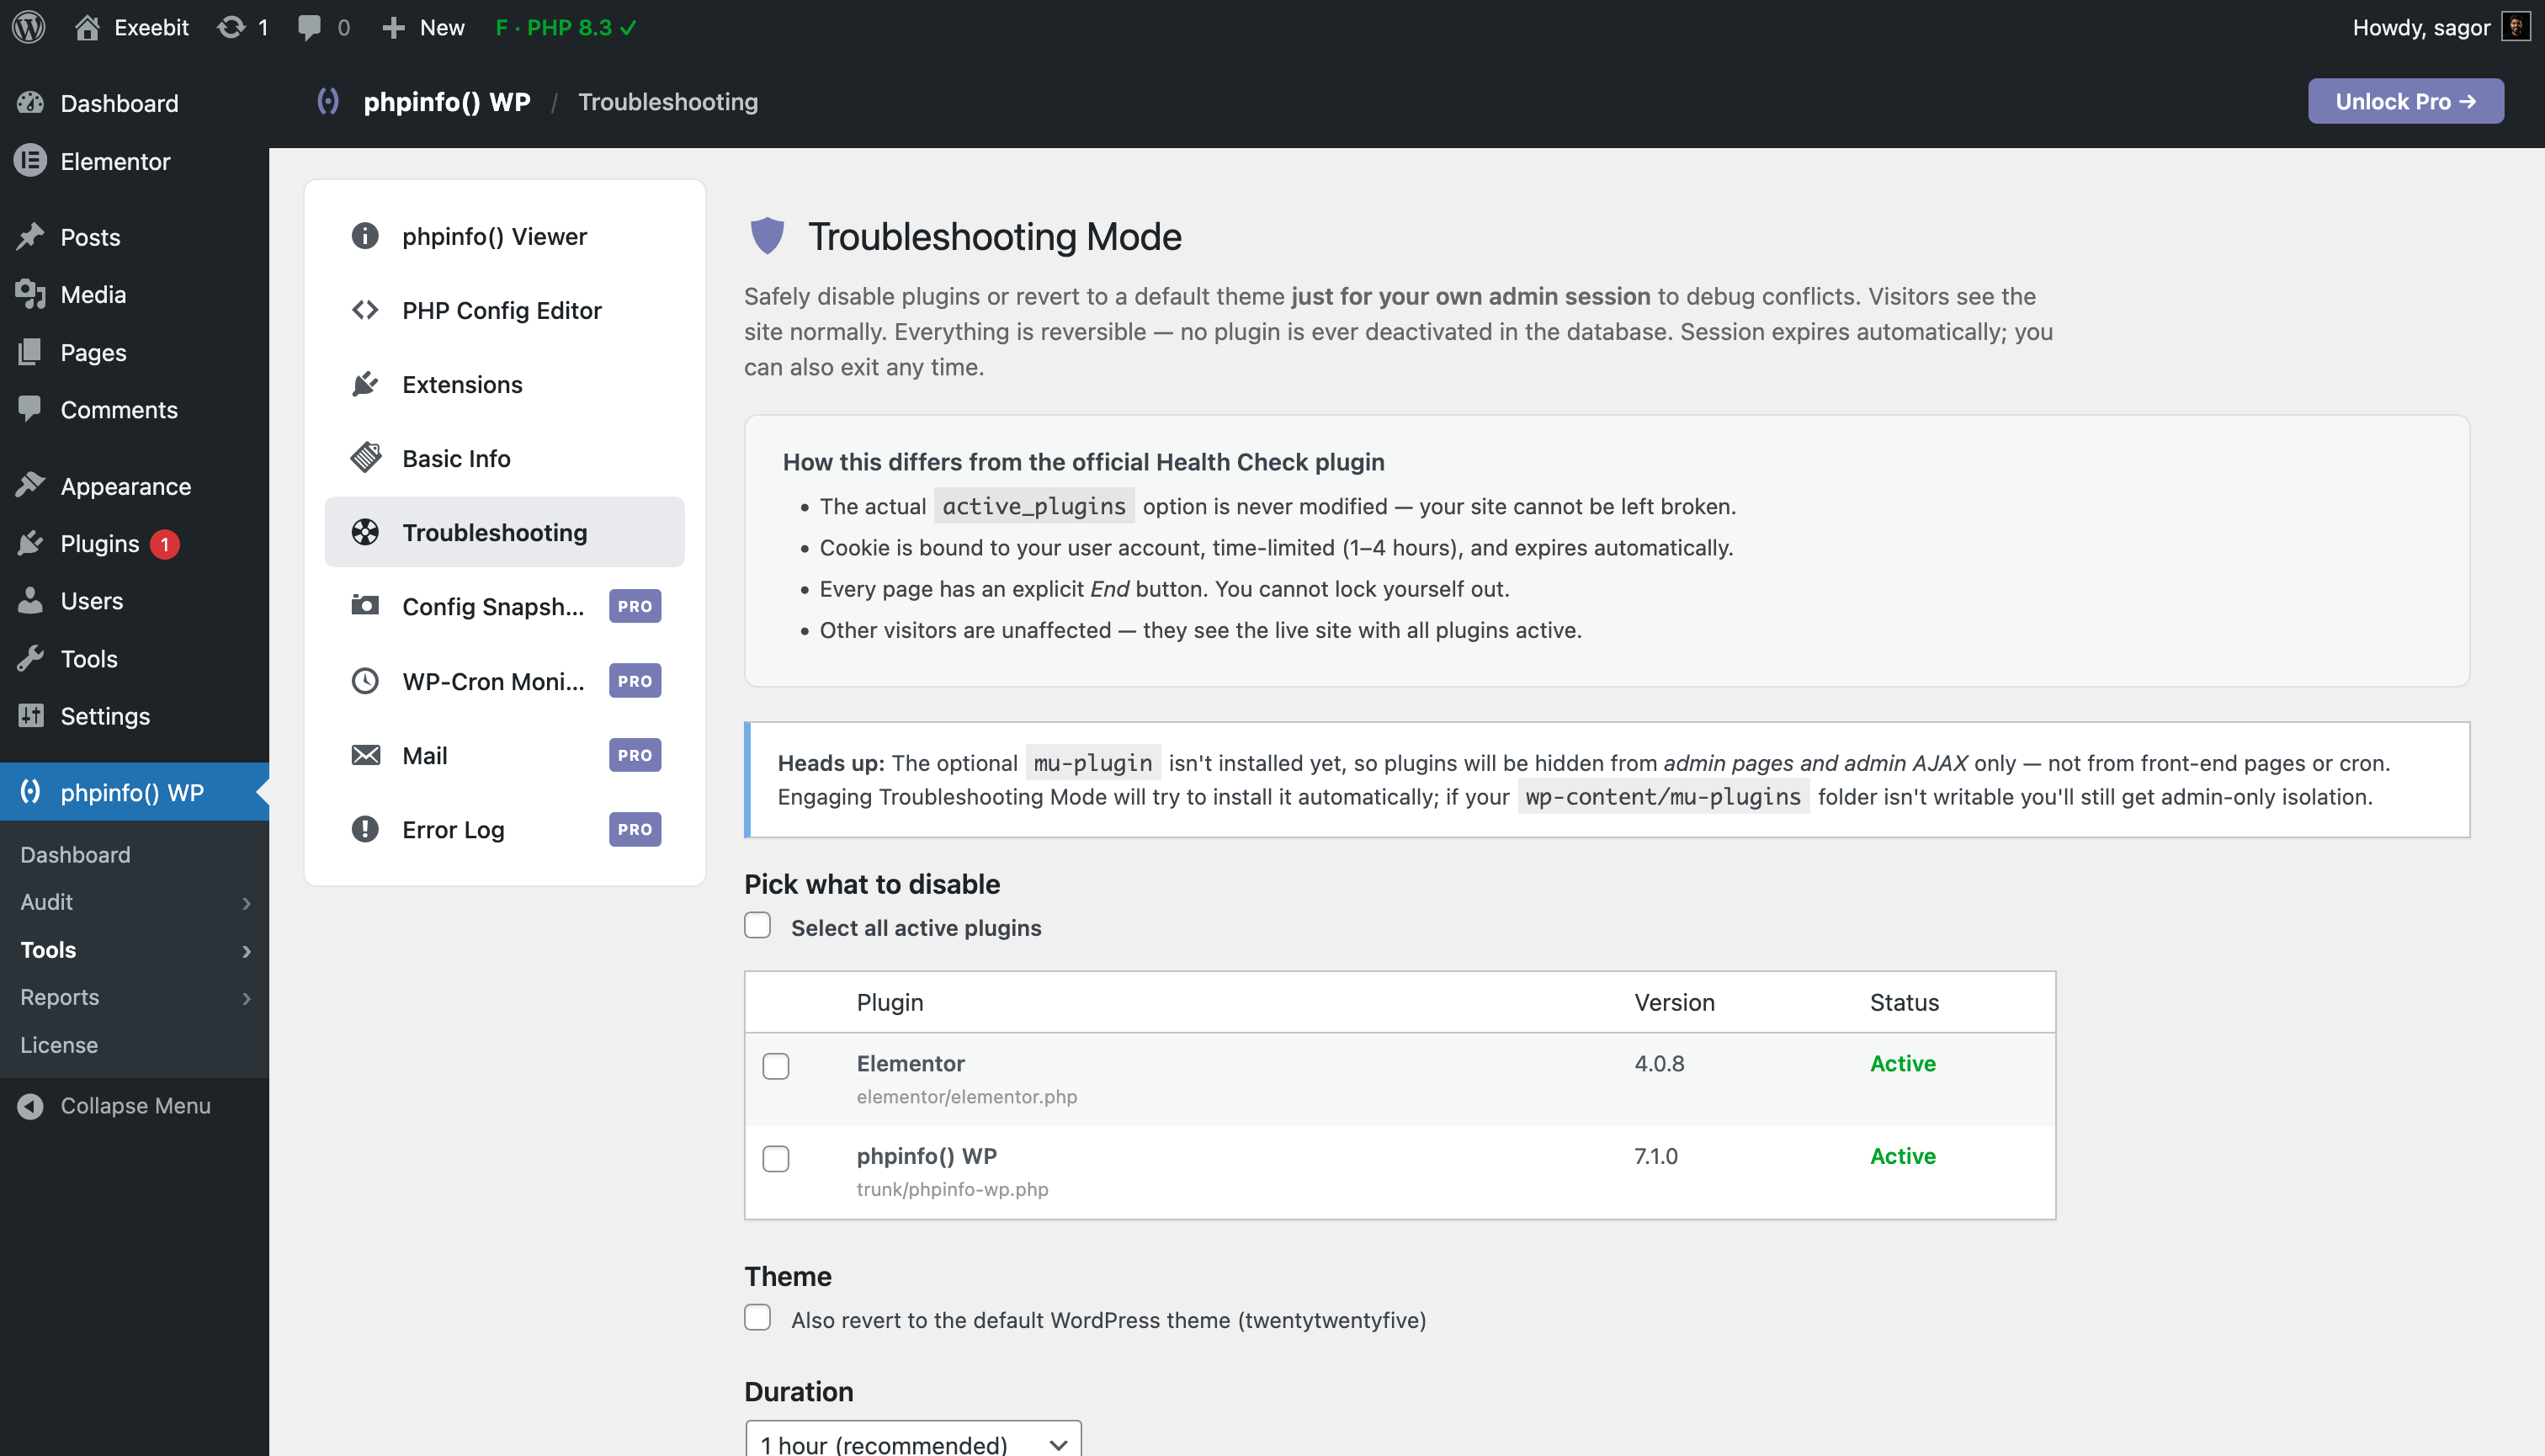This screenshot has height=1456, width=2545.
Task: Click the Comments icon in sidebar
Action: tap(31, 409)
